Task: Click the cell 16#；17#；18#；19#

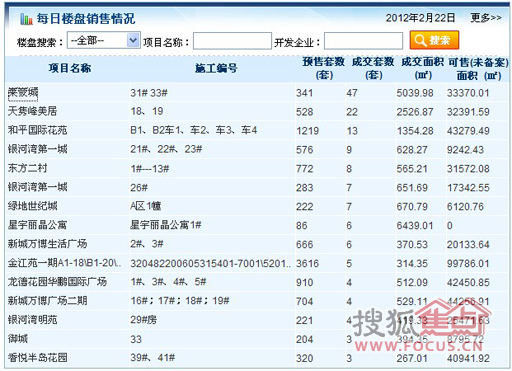Action: point(180,301)
